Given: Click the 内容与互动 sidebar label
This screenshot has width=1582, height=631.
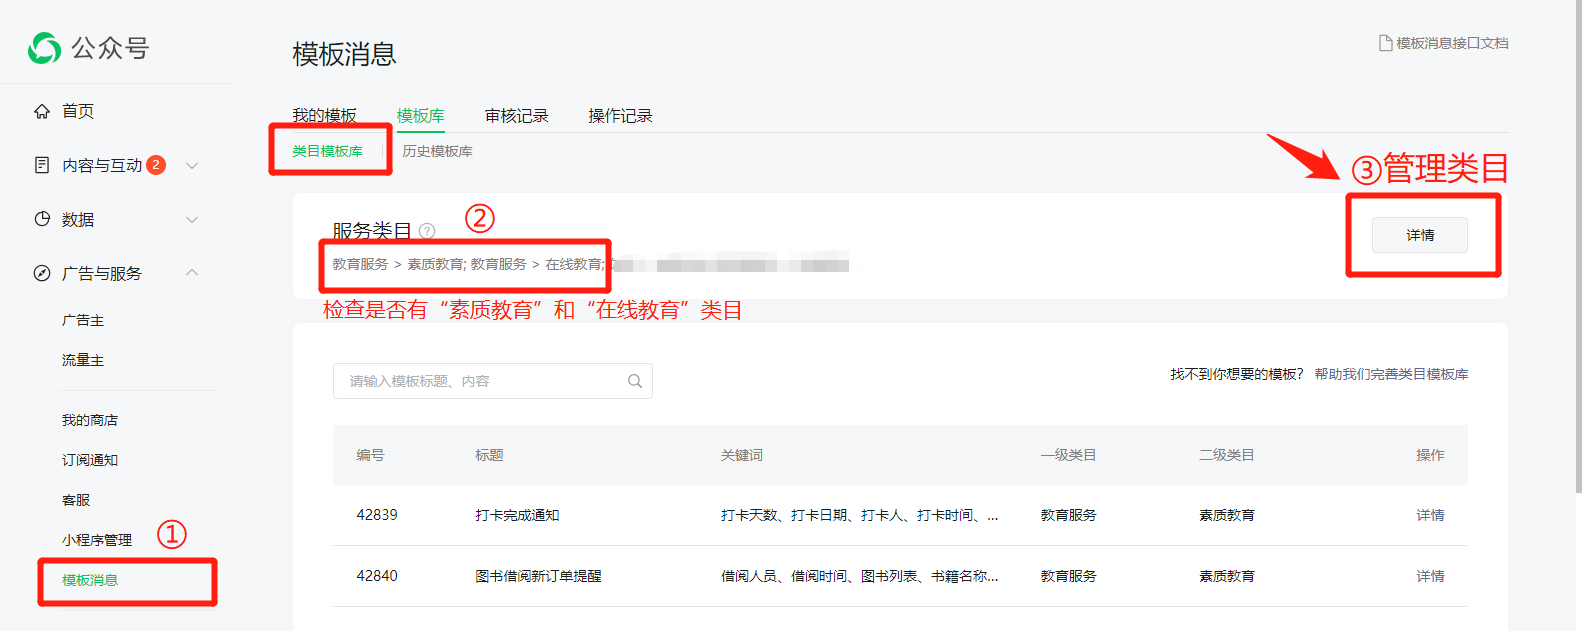Looking at the screenshot, I should [102, 165].
